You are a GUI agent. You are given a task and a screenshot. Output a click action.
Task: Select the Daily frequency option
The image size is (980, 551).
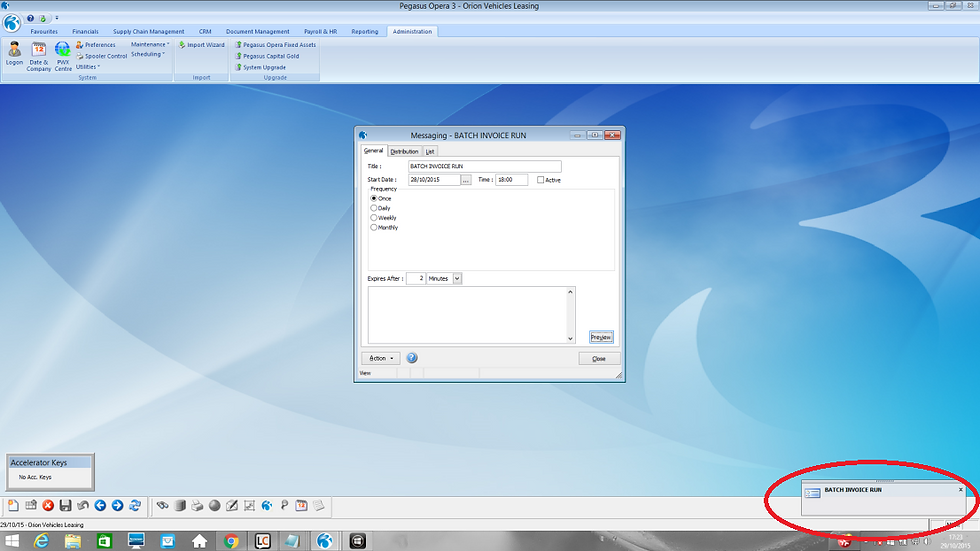click(x=374, y=208)
